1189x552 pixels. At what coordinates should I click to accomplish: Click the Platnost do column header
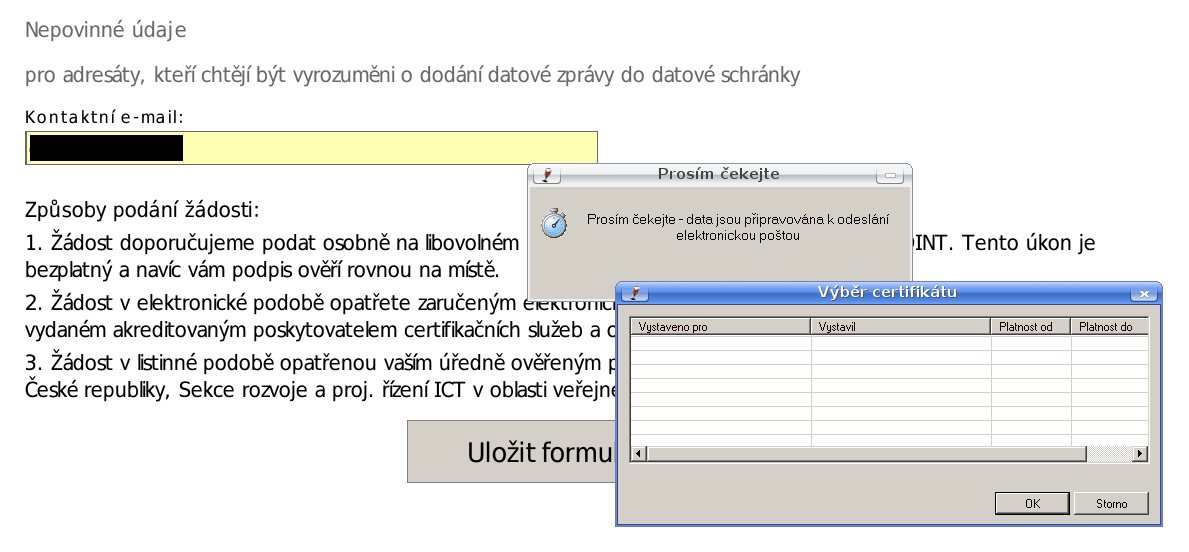1108,327
